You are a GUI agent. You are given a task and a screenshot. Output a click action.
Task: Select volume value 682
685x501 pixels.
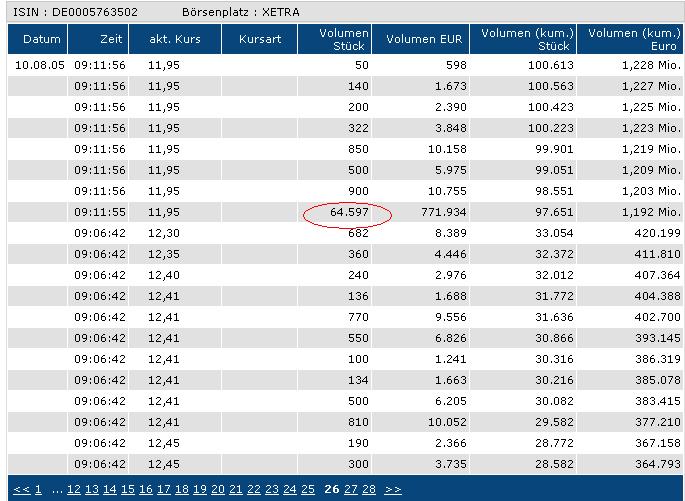point(358,233)
